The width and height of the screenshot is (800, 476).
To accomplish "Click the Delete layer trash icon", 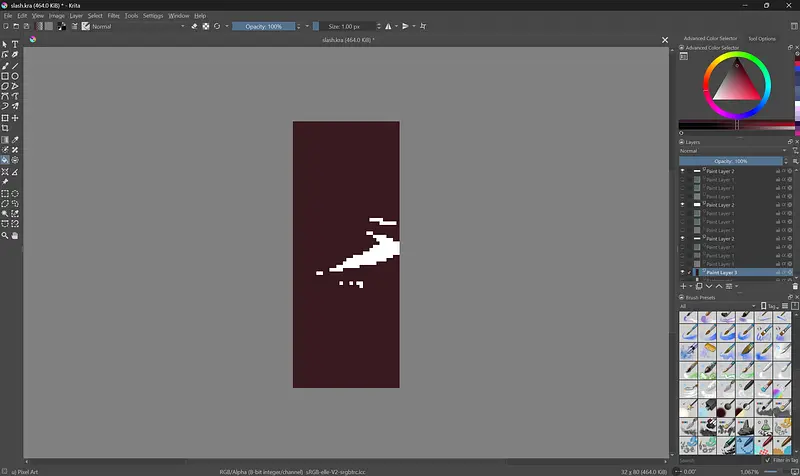I will (795, 286).
